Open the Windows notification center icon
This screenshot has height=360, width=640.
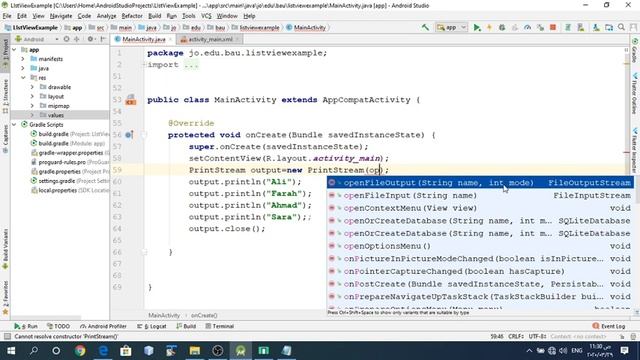pyautogui.click(x=624, y=351)
